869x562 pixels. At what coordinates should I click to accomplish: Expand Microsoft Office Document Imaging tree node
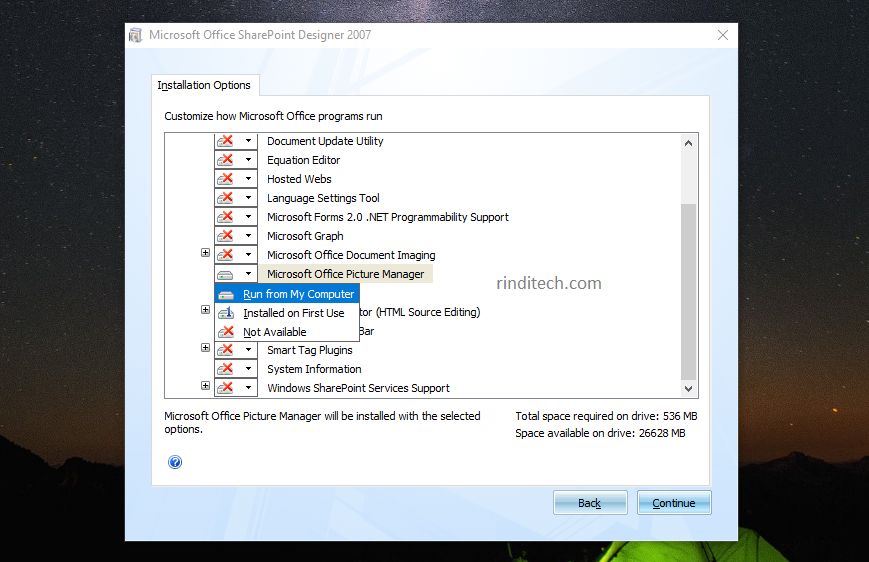click(x=205, y=253)
